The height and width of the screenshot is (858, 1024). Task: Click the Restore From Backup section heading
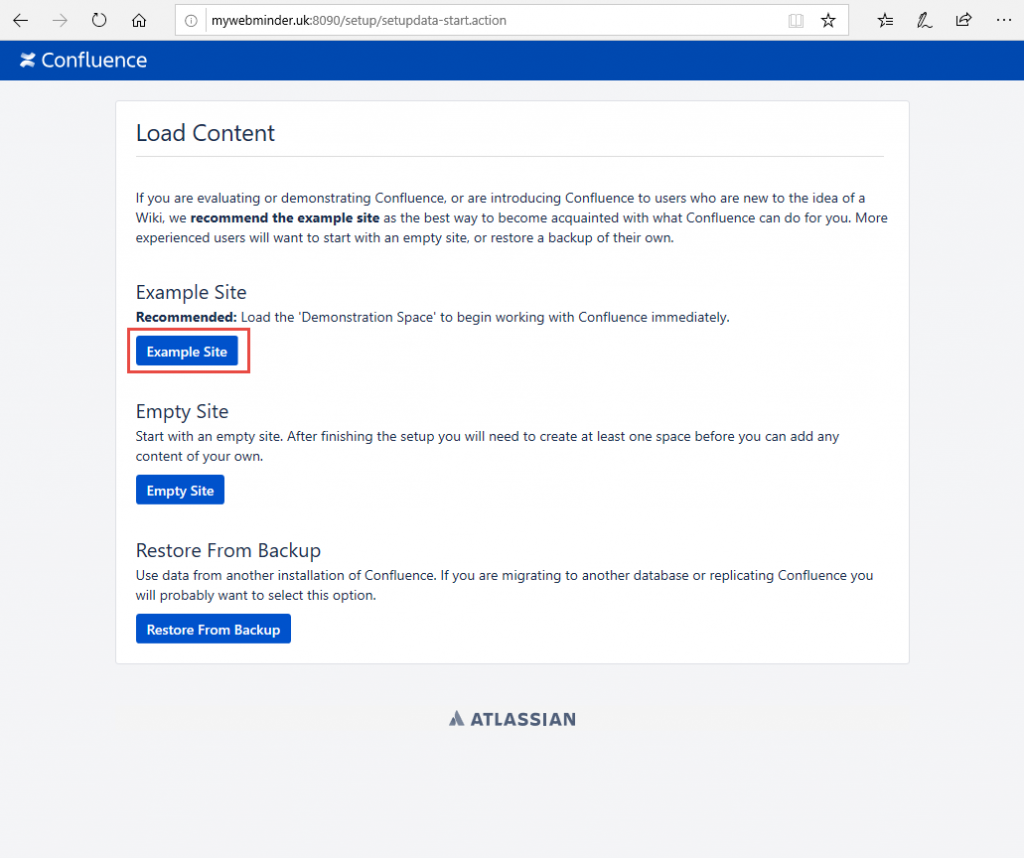(229, 550)
